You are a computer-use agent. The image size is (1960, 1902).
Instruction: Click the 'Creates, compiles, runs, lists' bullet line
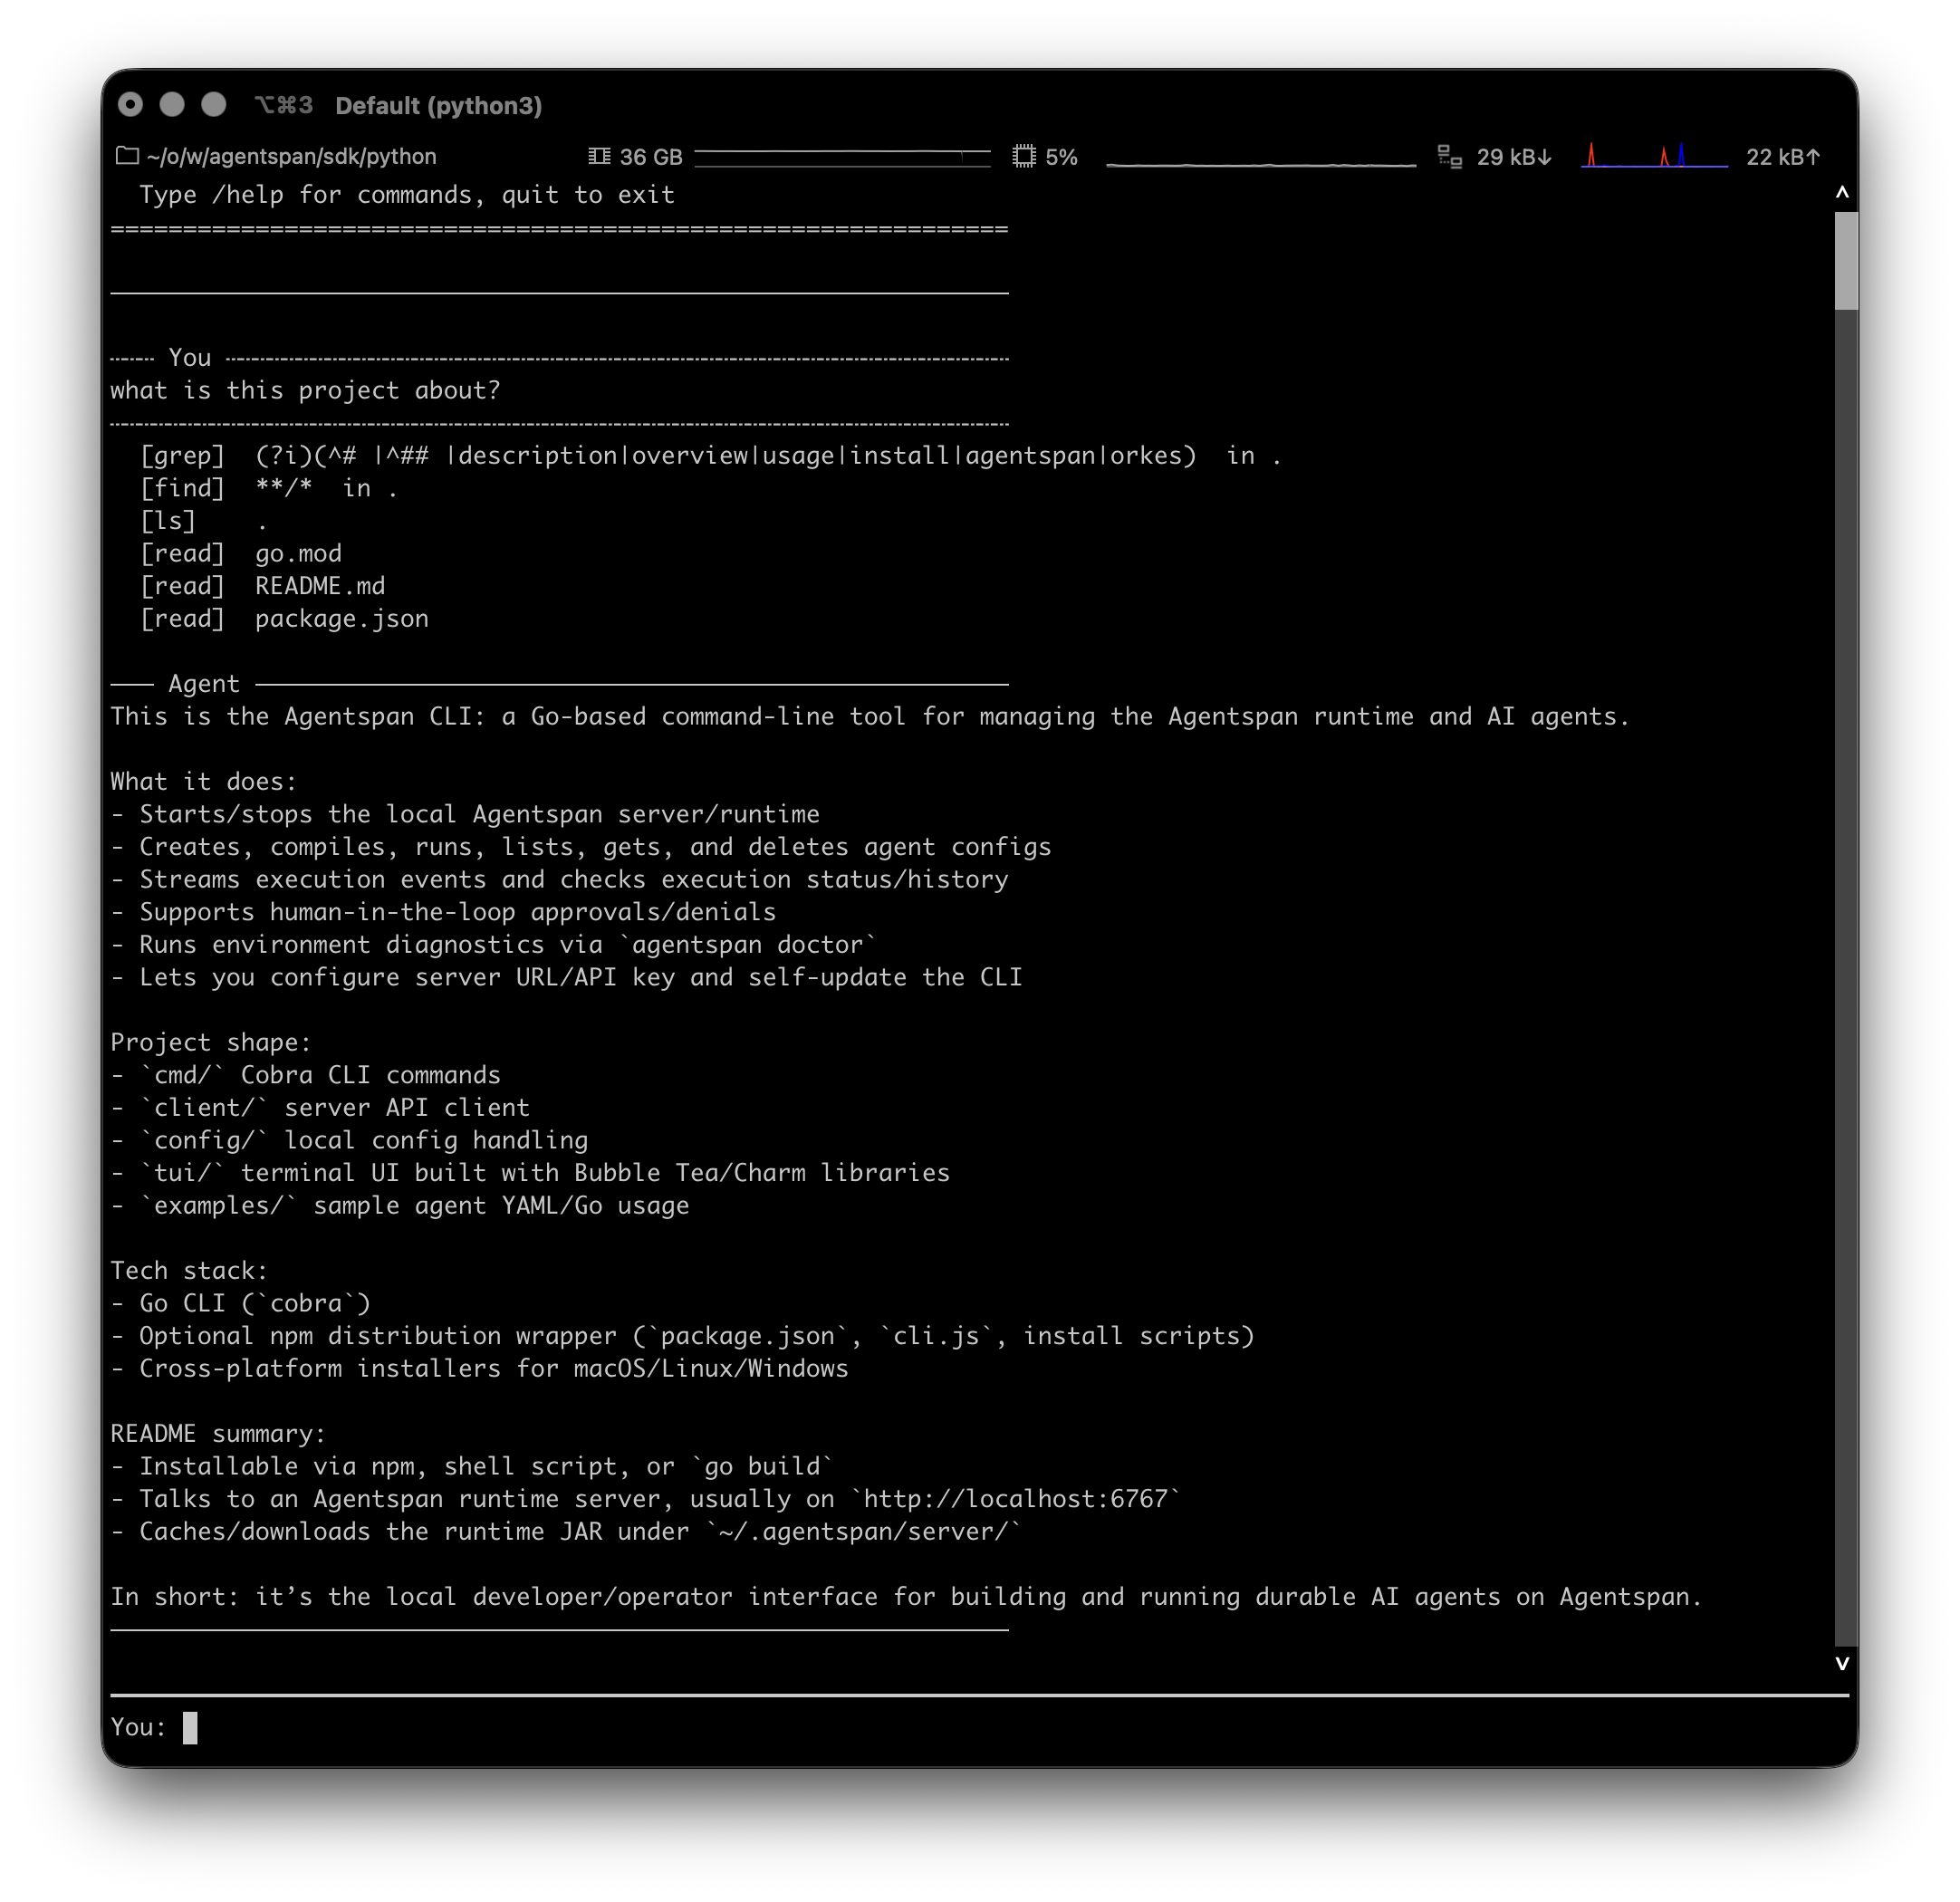581,847
